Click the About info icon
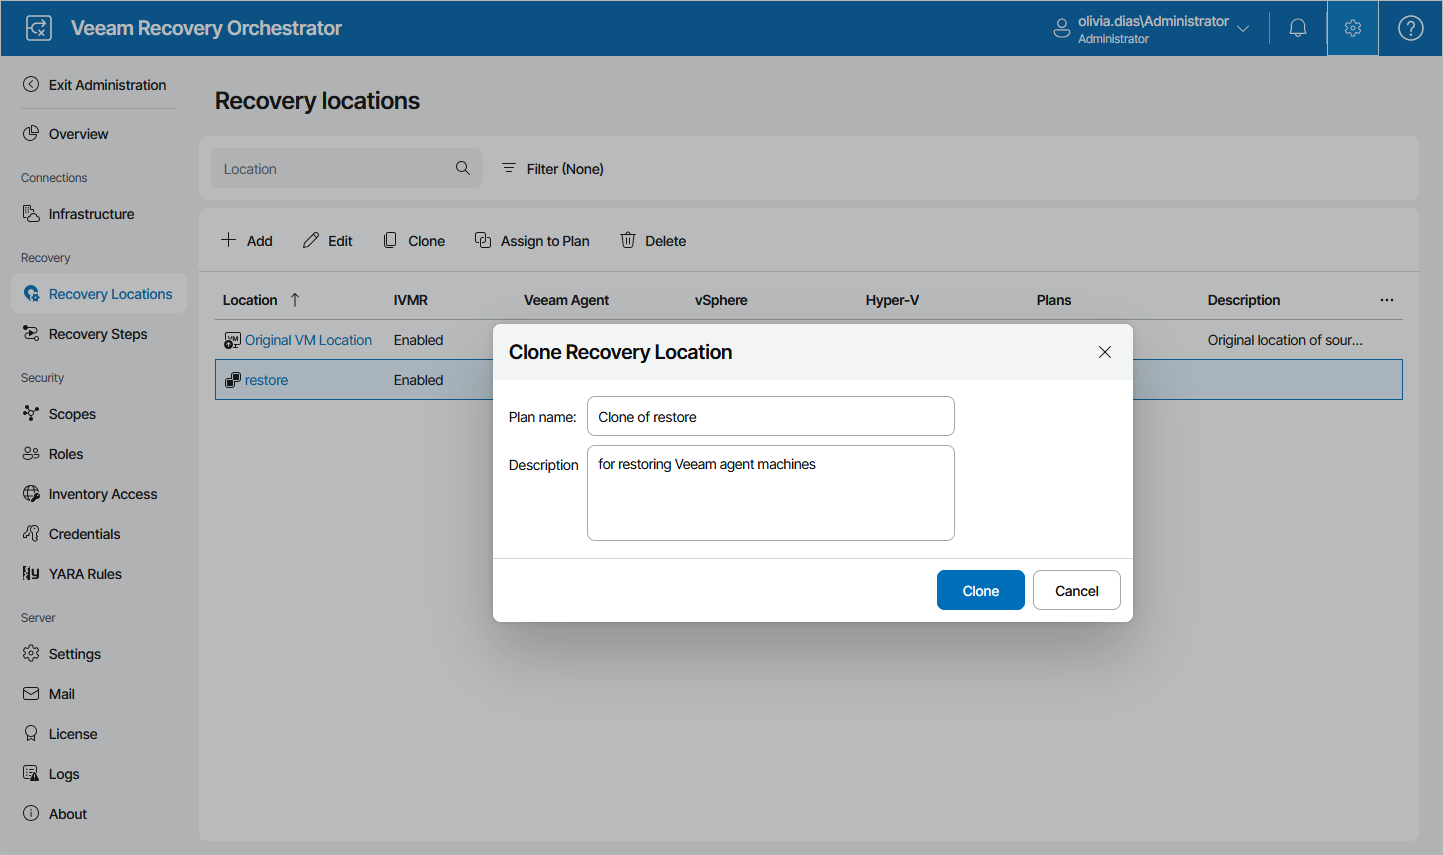 31,813
